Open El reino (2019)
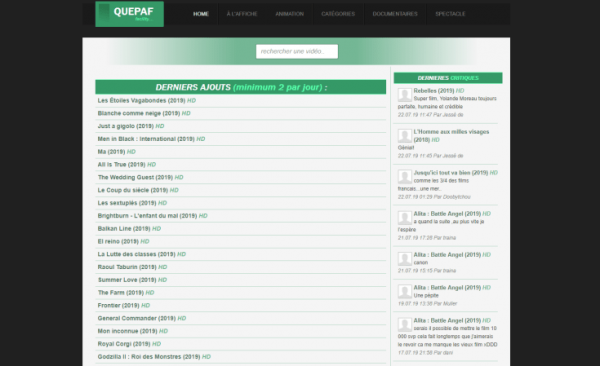Viewport: 600px width, 366px height. coord(124,242)
